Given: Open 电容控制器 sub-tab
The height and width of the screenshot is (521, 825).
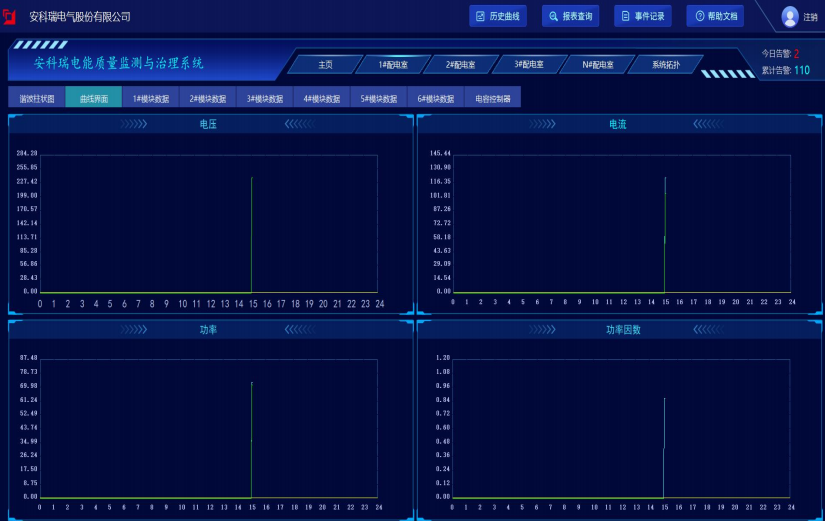Looking at the screenshot, I should (493, 98).
